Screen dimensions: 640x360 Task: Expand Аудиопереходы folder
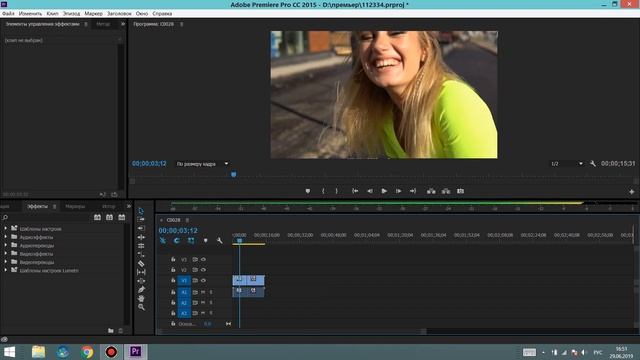point(6,245)
